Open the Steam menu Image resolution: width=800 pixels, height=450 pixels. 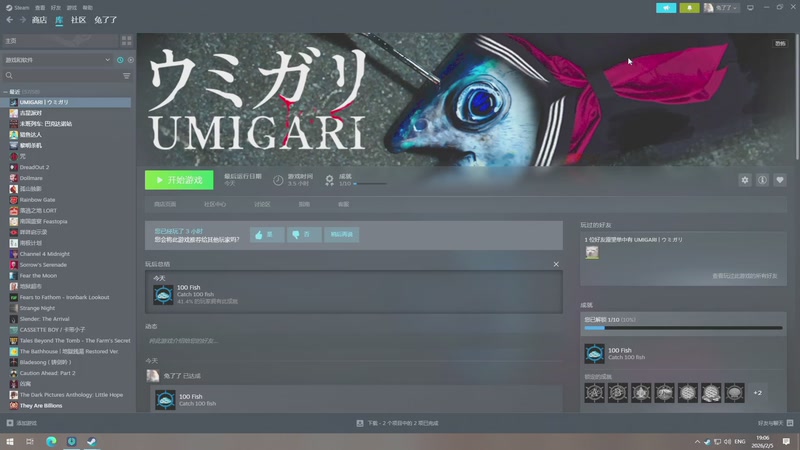[x=18, y=8]
